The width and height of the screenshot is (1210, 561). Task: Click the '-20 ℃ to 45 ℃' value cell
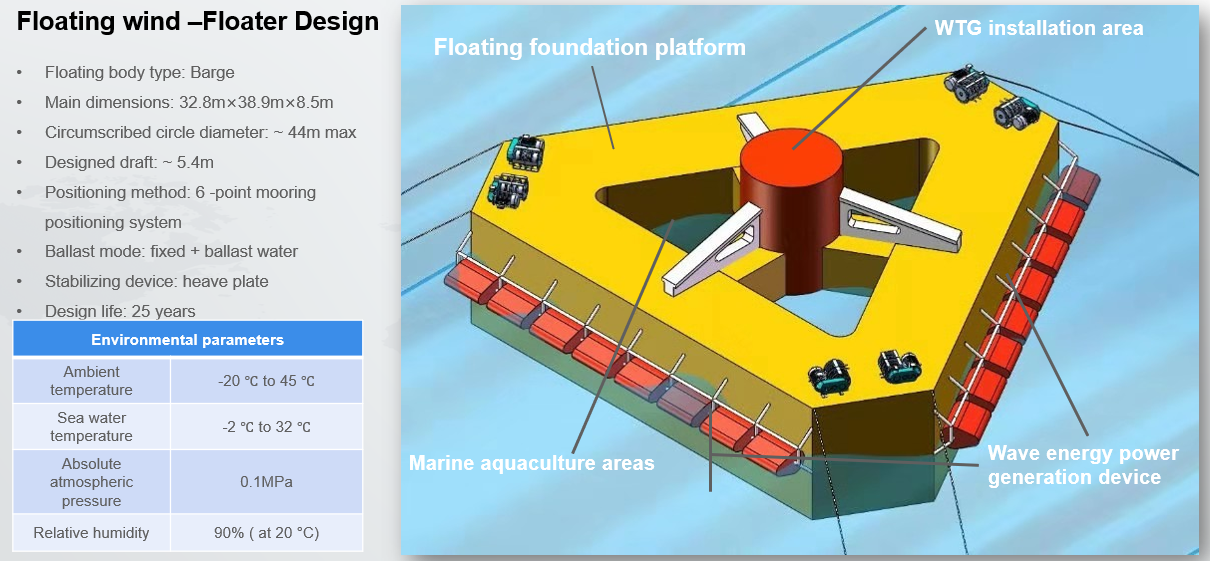point(266,380)
